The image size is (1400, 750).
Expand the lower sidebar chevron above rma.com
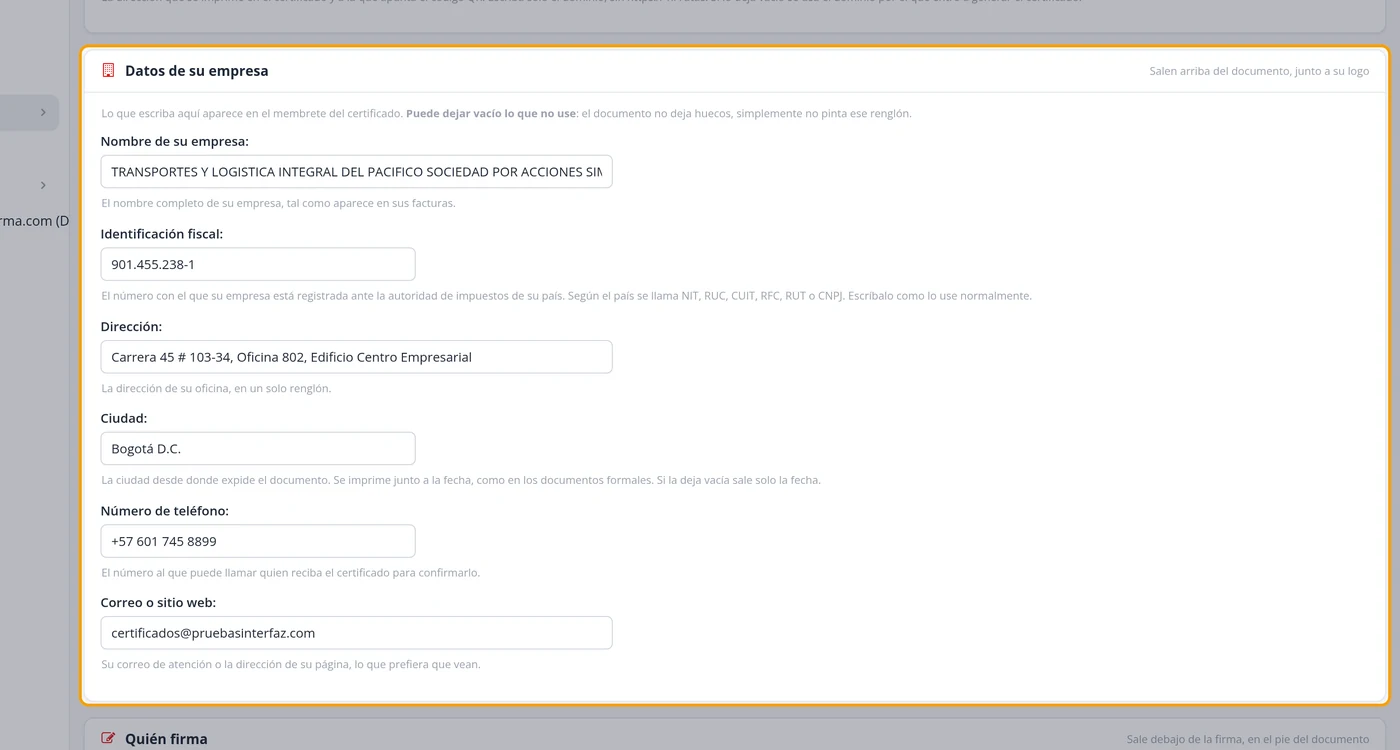(43, 185)
